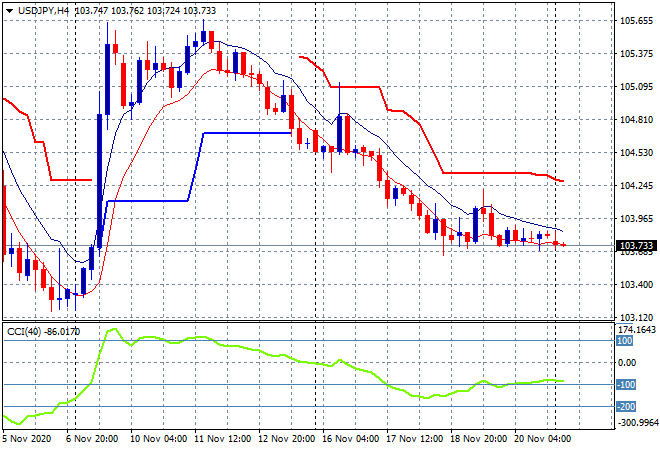Click the CCI 100 level label
The width and height of the screenshot is (660, 450).
[x=625, y=341]
